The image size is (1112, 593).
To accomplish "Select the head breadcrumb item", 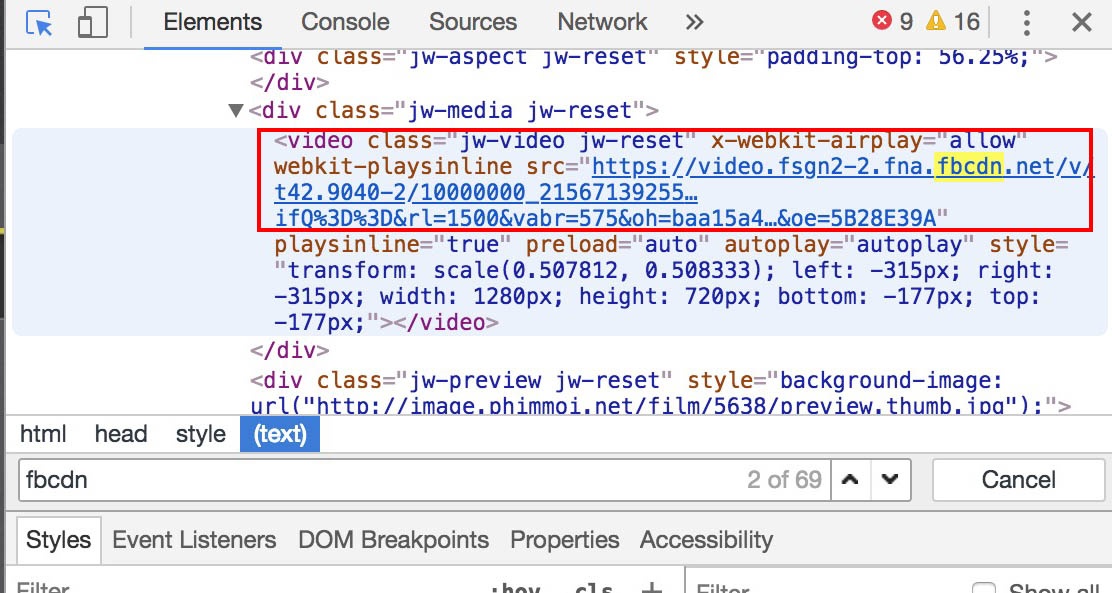I will pyautogui.click(x=121, y=434).
